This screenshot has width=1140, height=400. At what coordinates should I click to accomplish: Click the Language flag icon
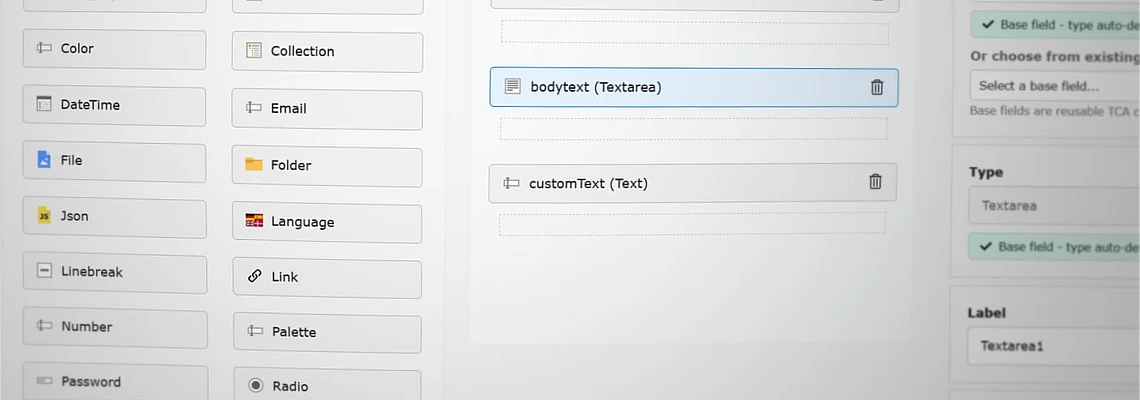(x=254, y=220)
